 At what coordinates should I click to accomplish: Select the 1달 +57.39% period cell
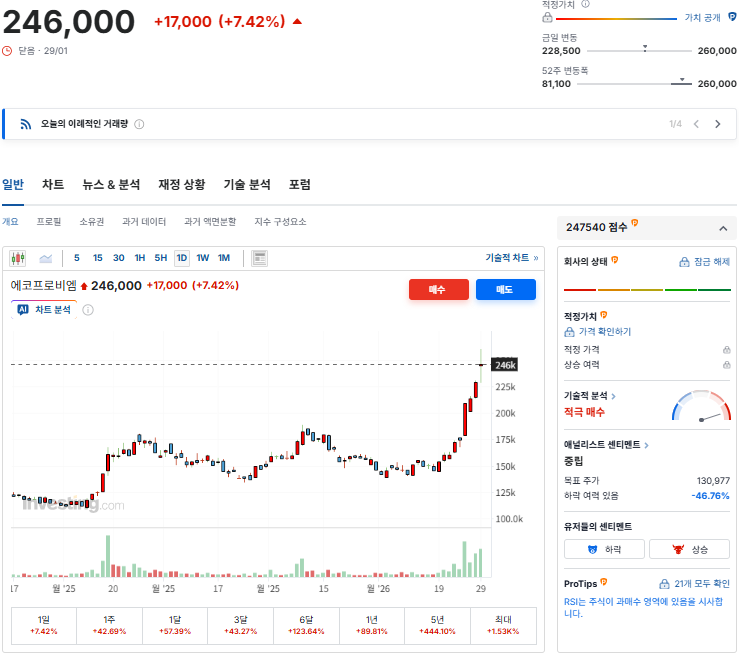click(x=175, y=625)
